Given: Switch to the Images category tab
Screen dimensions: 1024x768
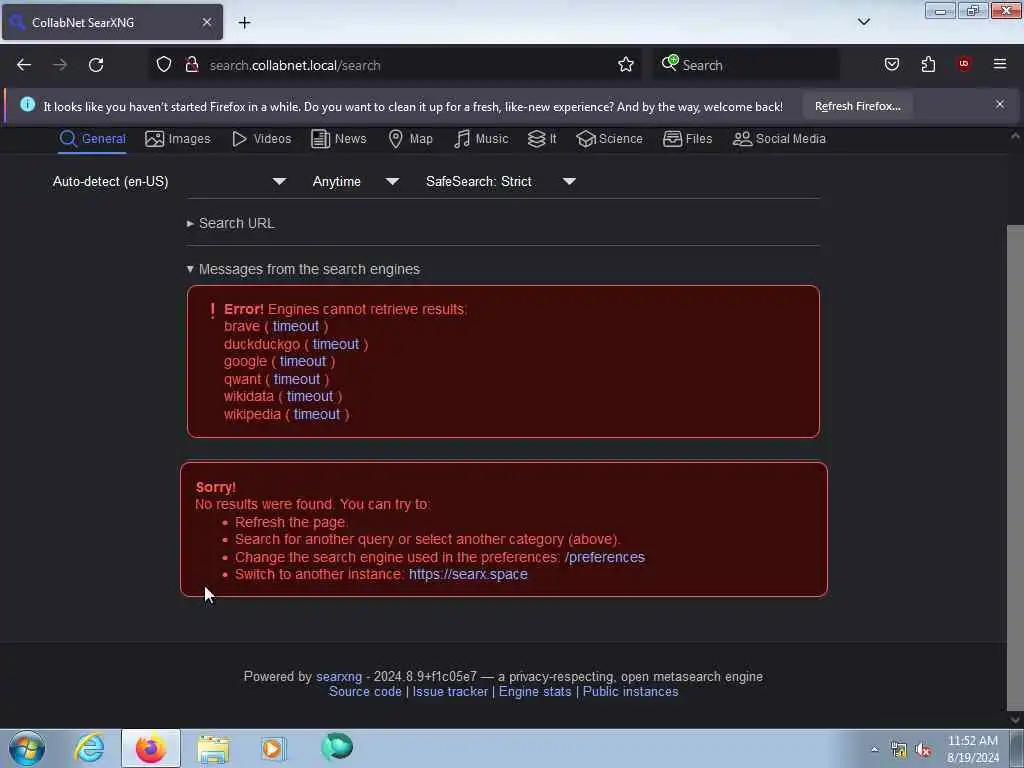Looking at the screenshot, I should 178,138.
